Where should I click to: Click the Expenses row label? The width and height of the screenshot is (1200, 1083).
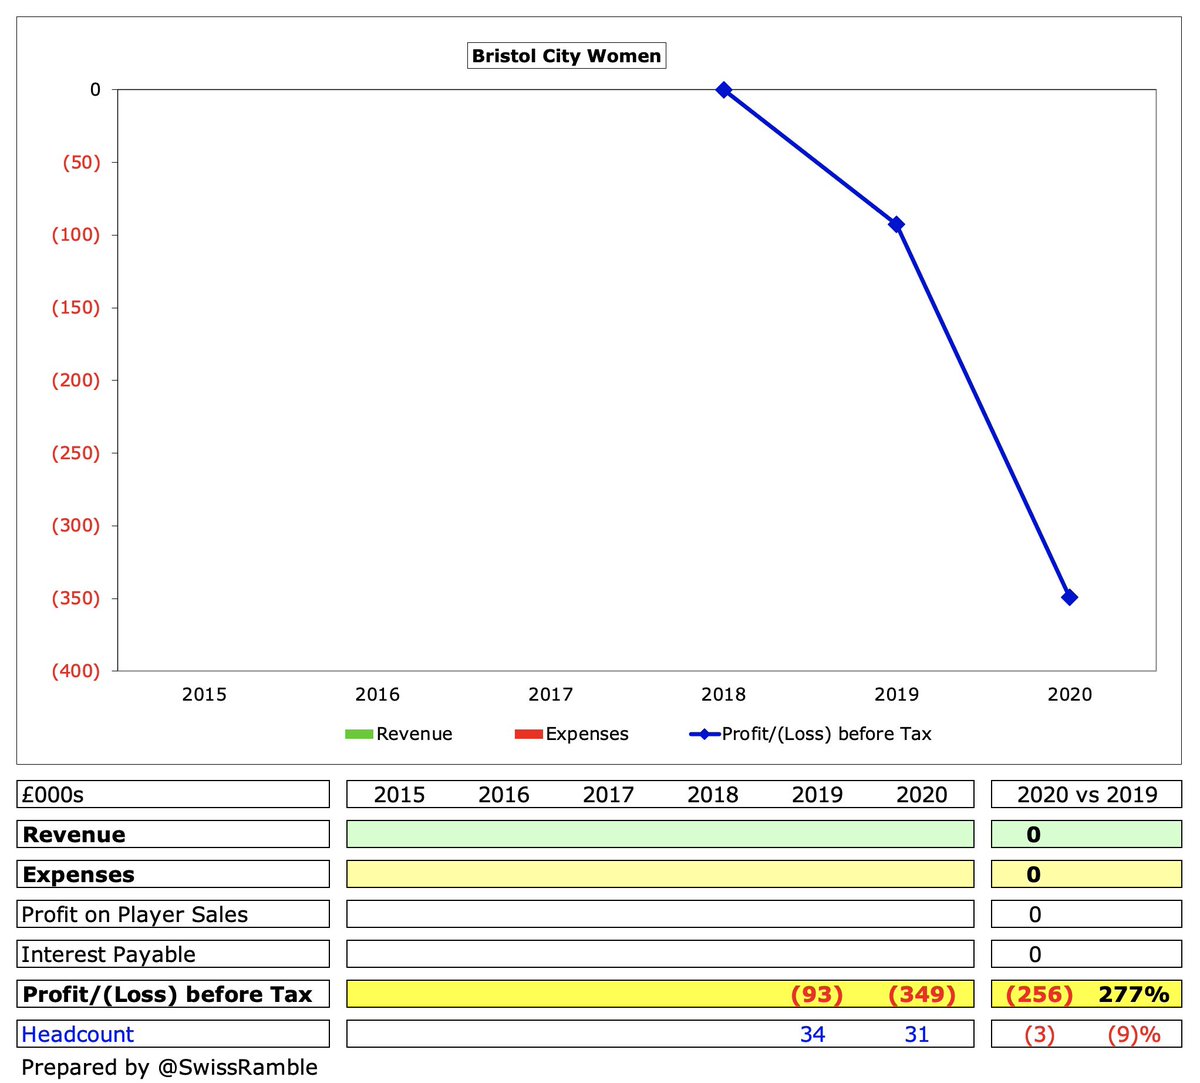coord(173,874)
